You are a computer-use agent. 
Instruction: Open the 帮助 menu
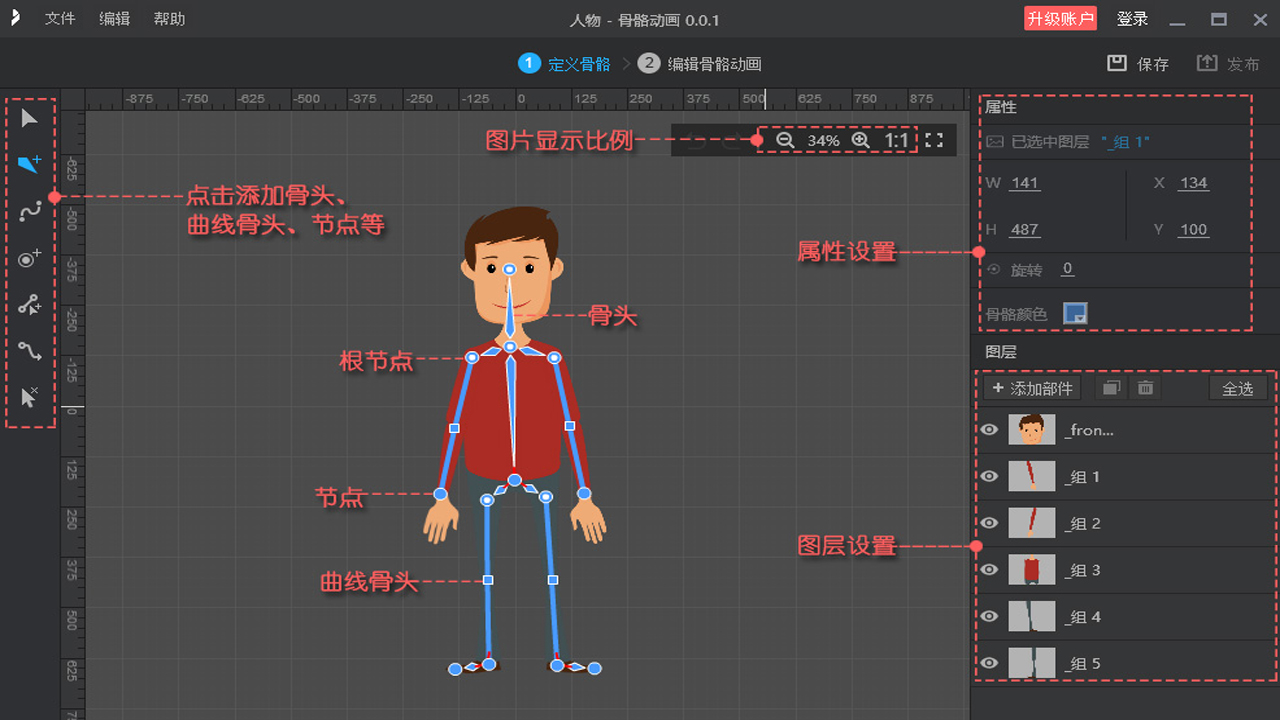pyautogui.click(x=169, y=19)
